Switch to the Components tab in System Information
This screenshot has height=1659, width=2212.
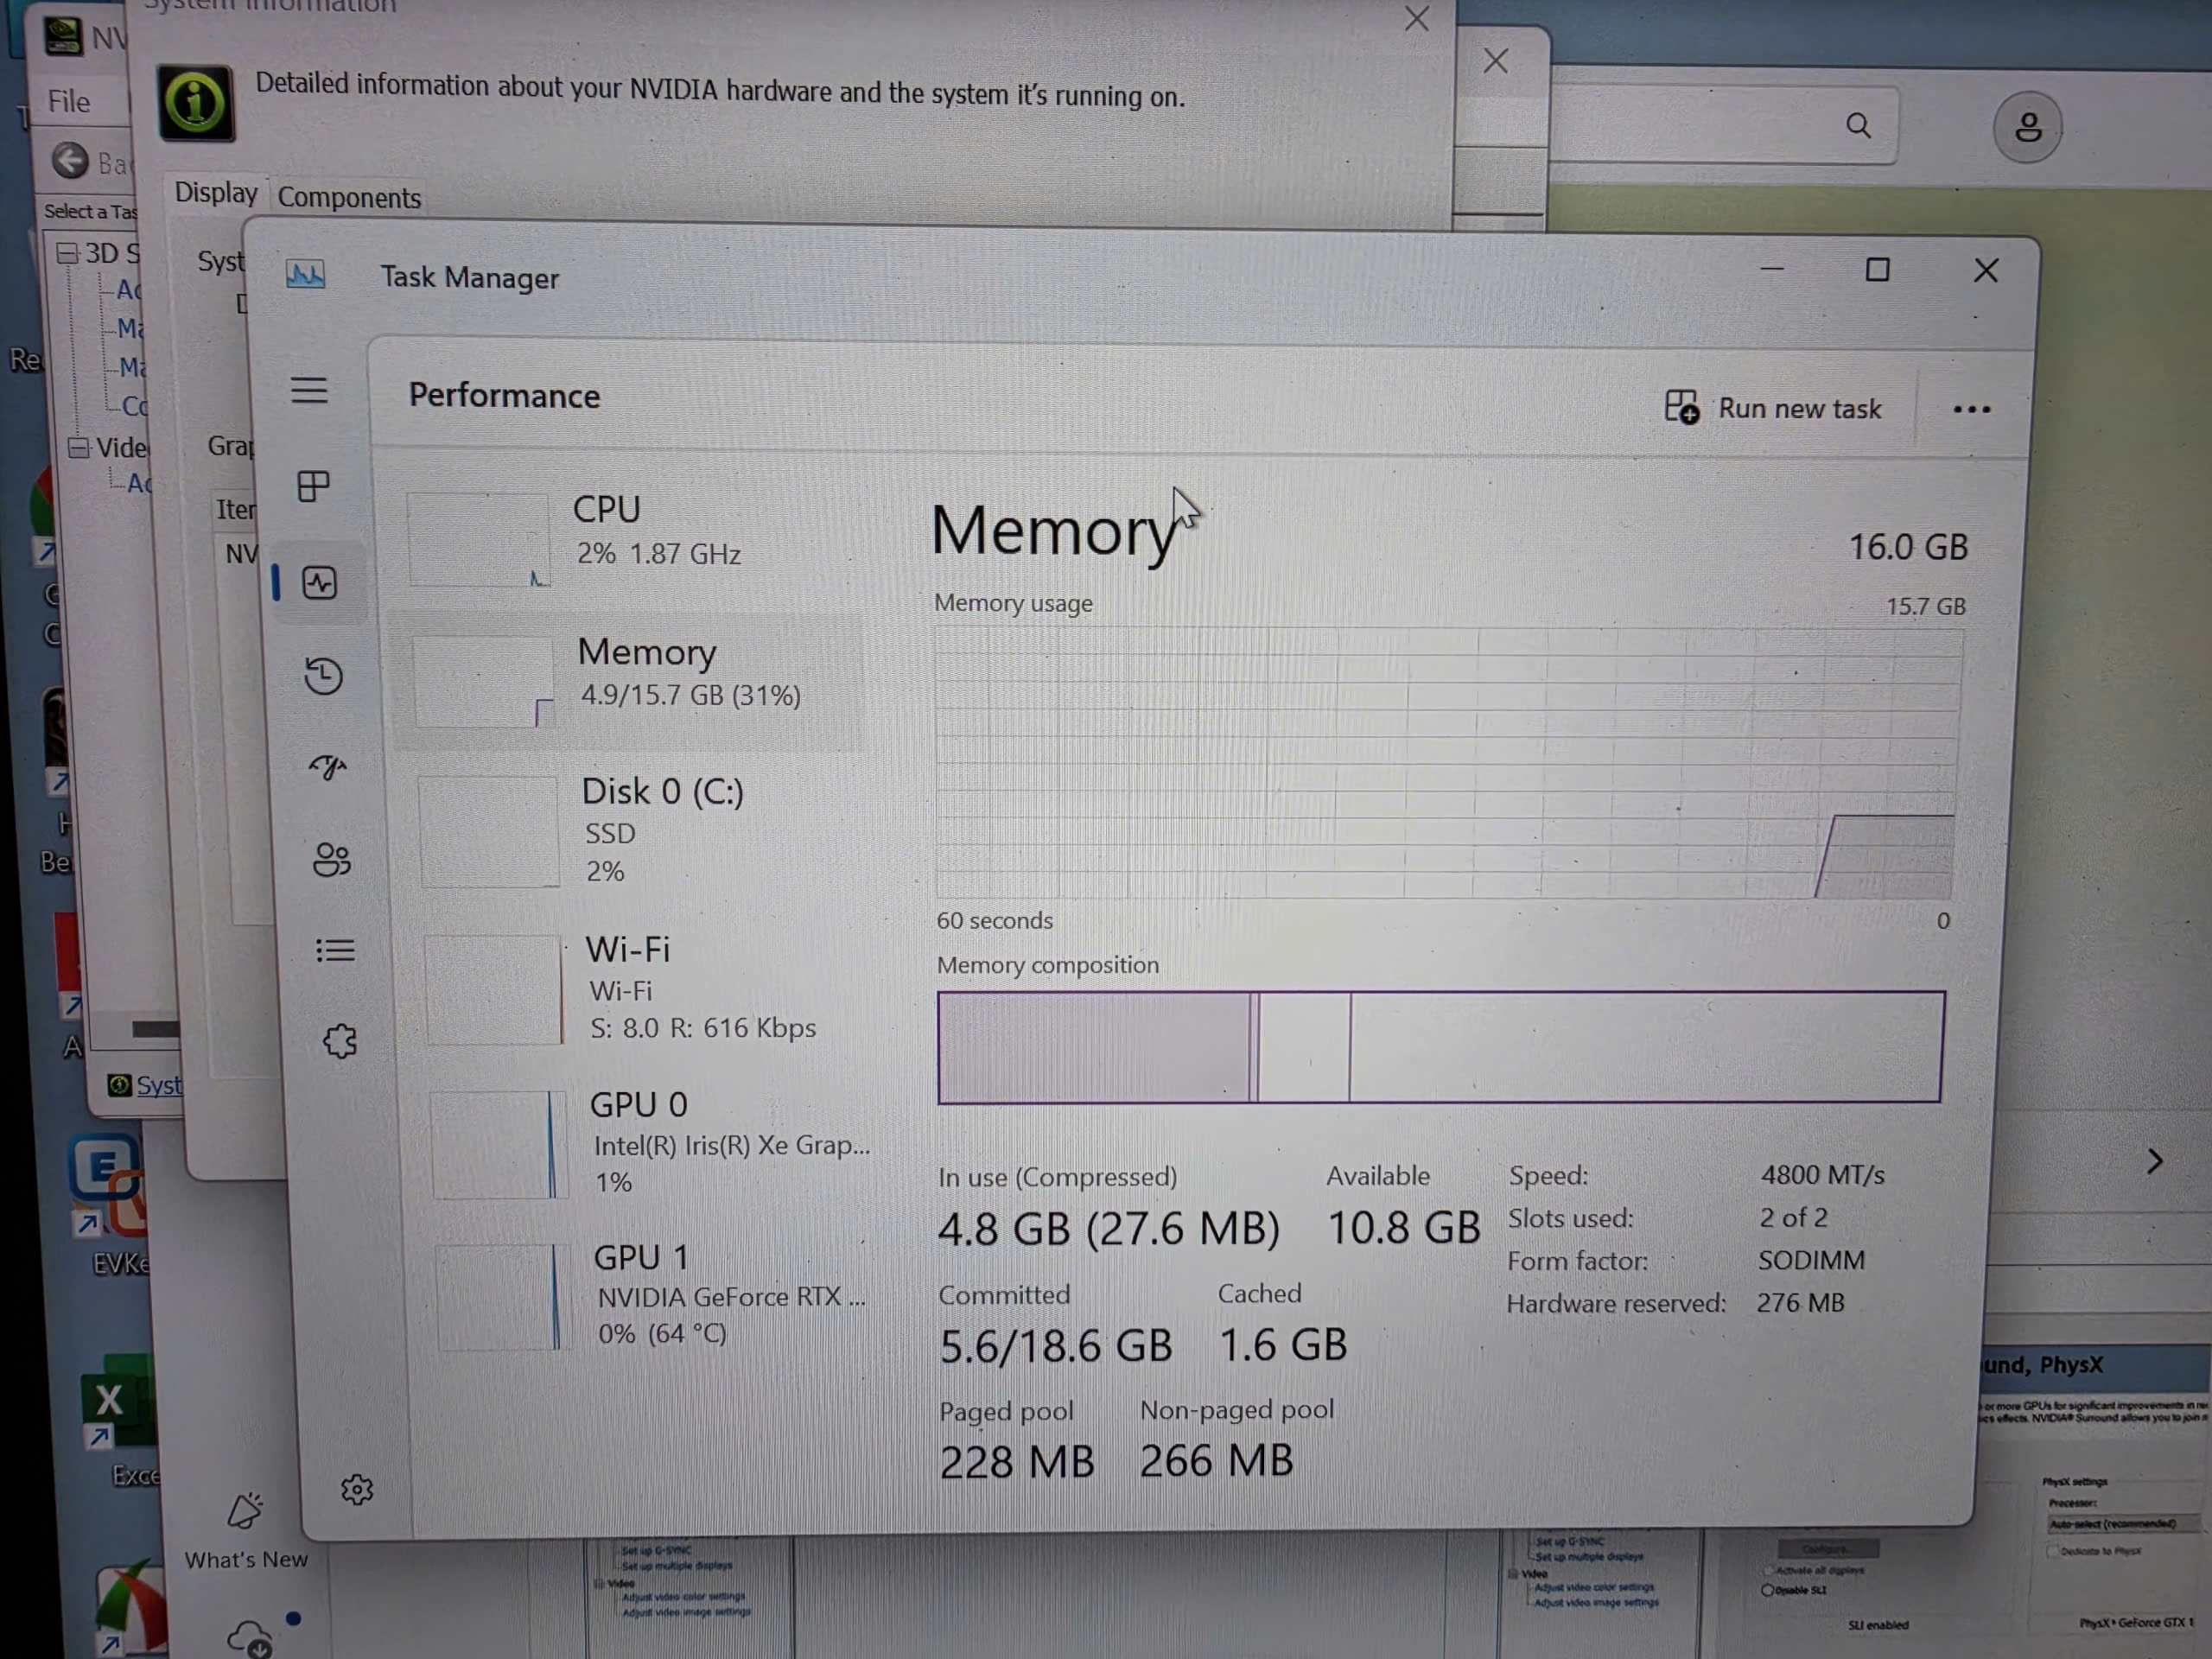tap(349, 197)
